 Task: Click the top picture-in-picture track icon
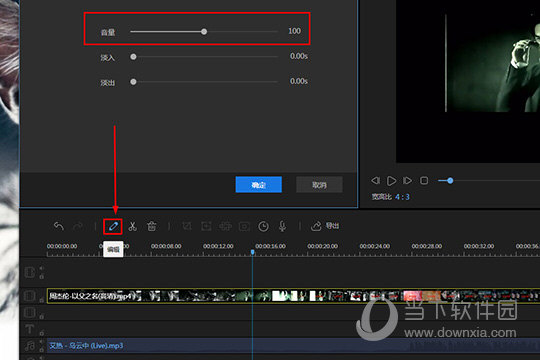[30, 272]
